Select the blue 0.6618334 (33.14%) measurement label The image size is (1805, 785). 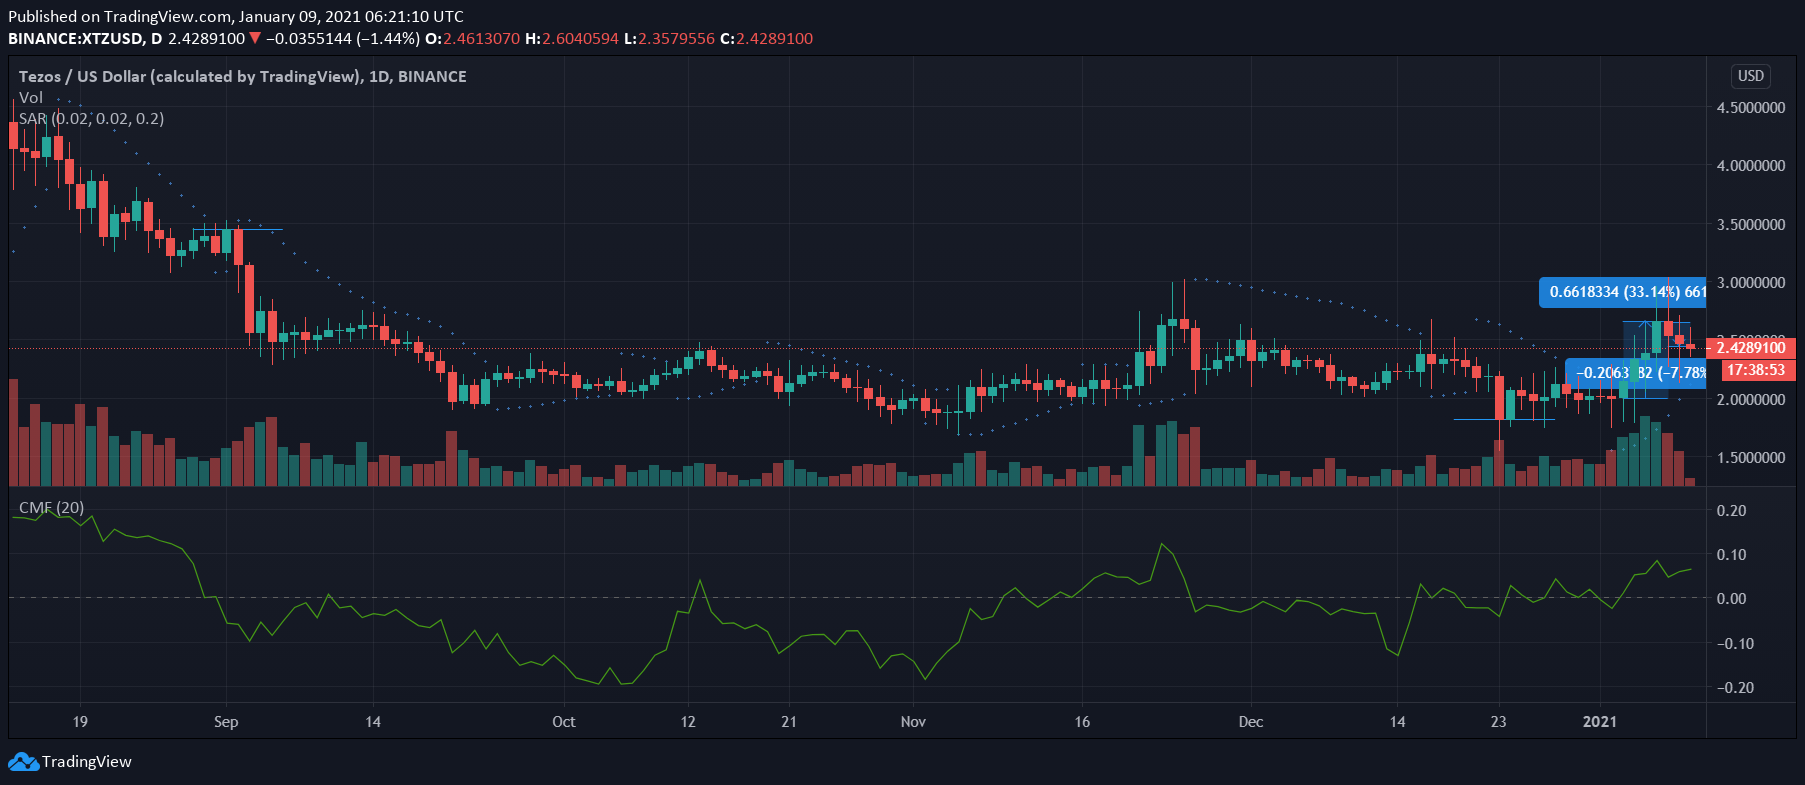pos(1623,292)
